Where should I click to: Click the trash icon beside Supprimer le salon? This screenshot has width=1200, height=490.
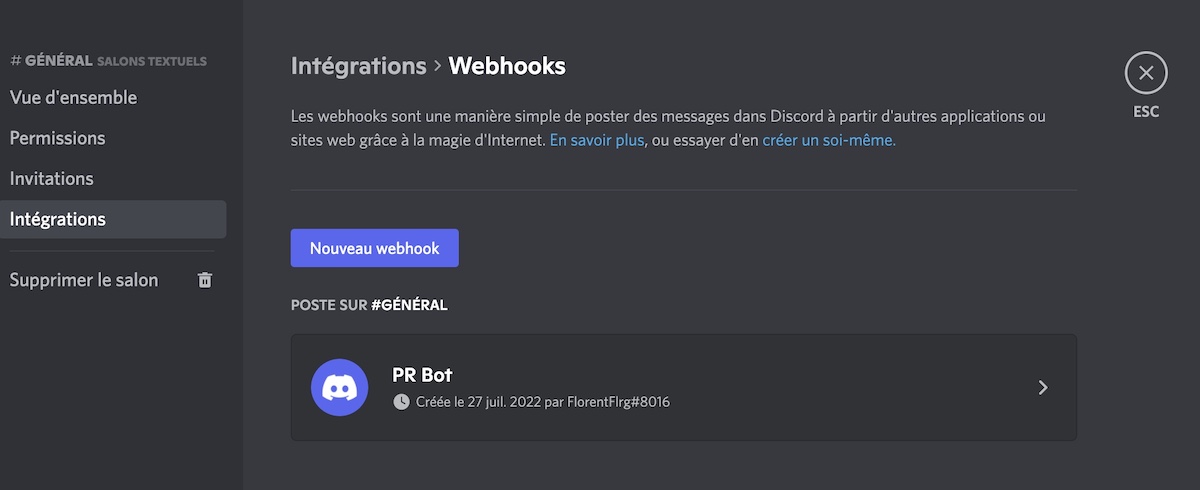coord(205,280)
